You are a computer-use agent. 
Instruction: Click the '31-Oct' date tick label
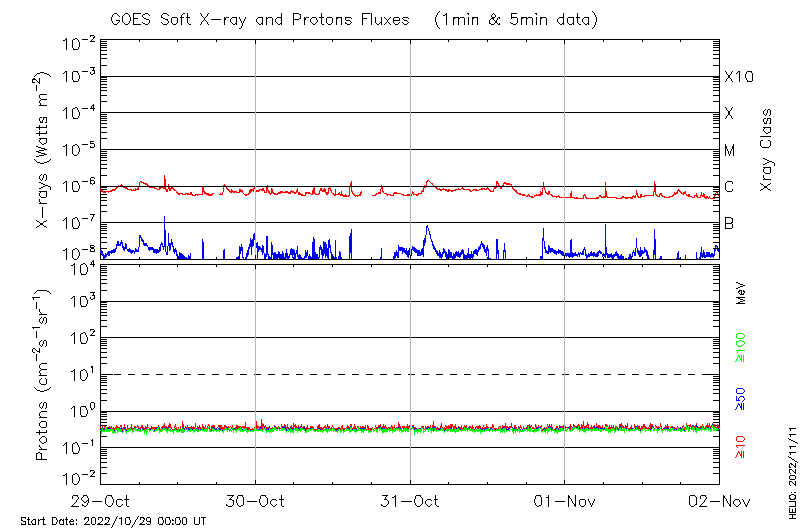[410, 500]
